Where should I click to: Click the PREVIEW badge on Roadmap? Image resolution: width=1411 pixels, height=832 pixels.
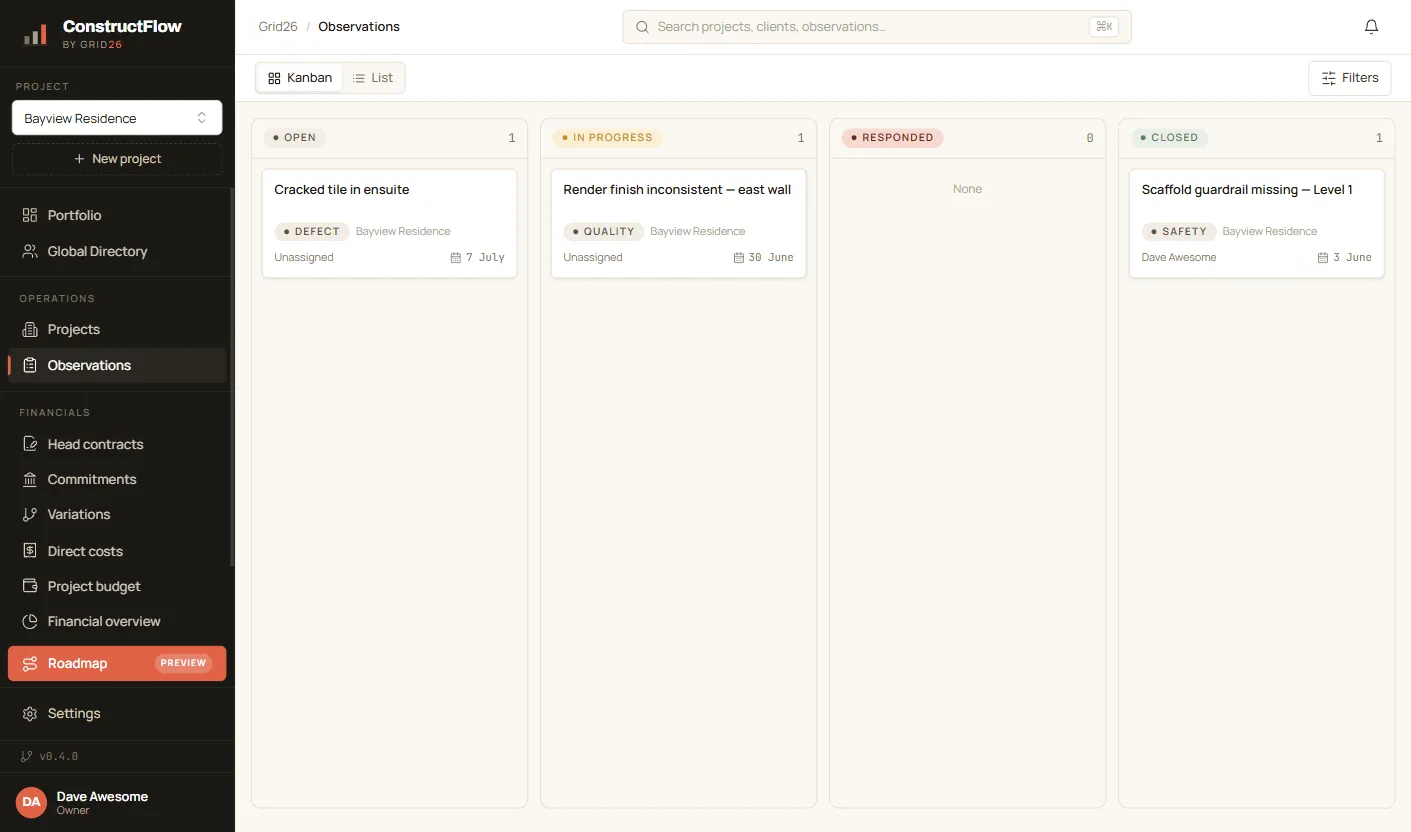pyautogui.click(x=183, y=663)
